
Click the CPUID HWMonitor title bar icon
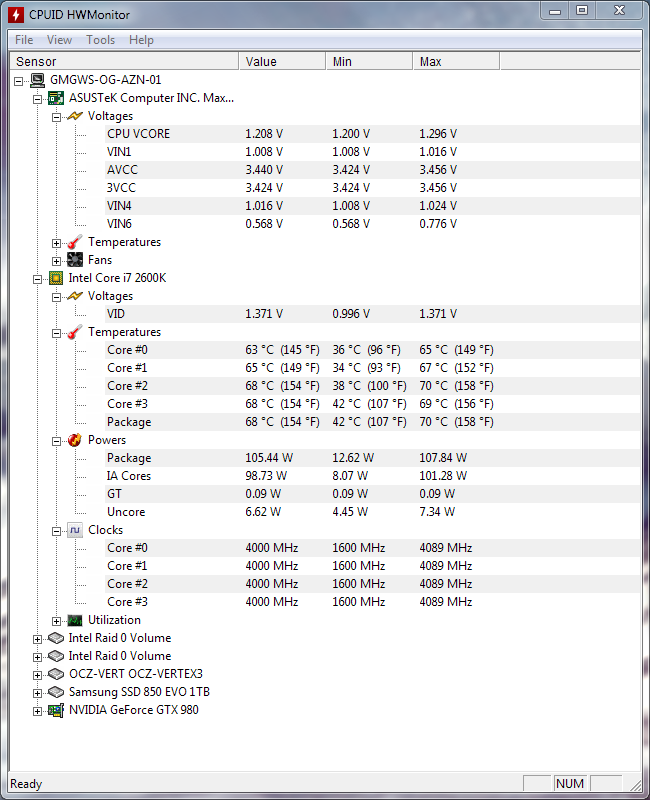click(16, 15)
